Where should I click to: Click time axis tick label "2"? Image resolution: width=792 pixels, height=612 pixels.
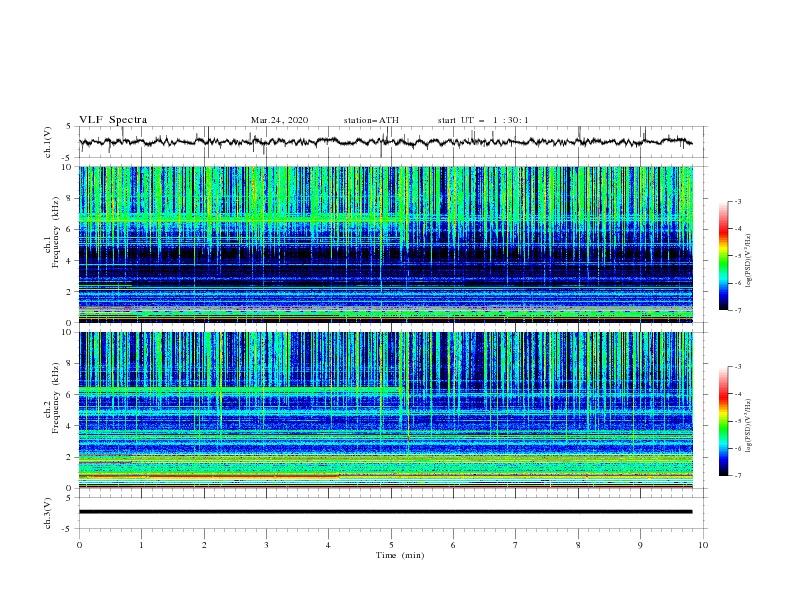click(x=204, y=545)
